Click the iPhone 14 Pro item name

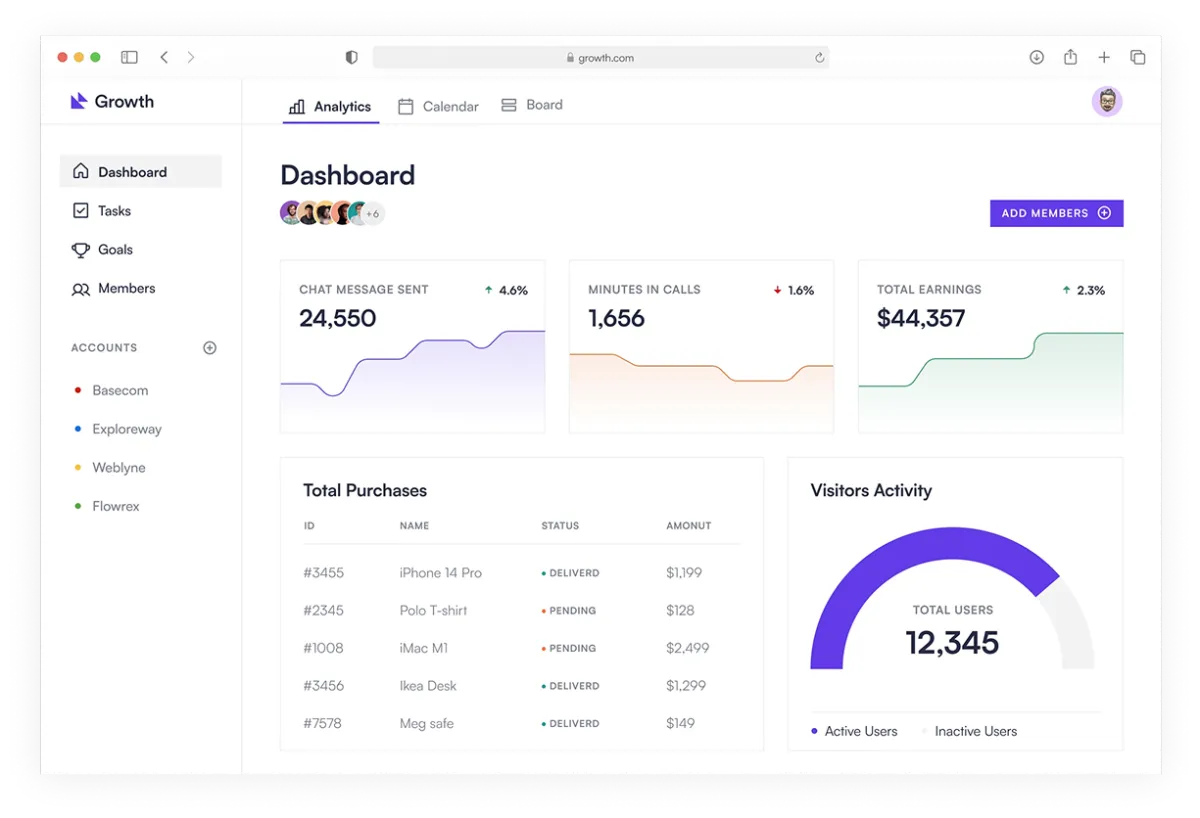[x=440, y=573]
